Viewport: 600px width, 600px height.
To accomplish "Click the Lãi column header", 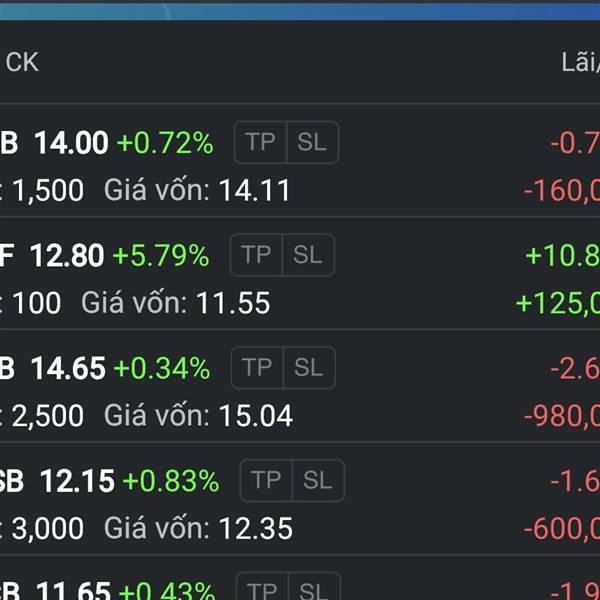I will coord(580,62).
